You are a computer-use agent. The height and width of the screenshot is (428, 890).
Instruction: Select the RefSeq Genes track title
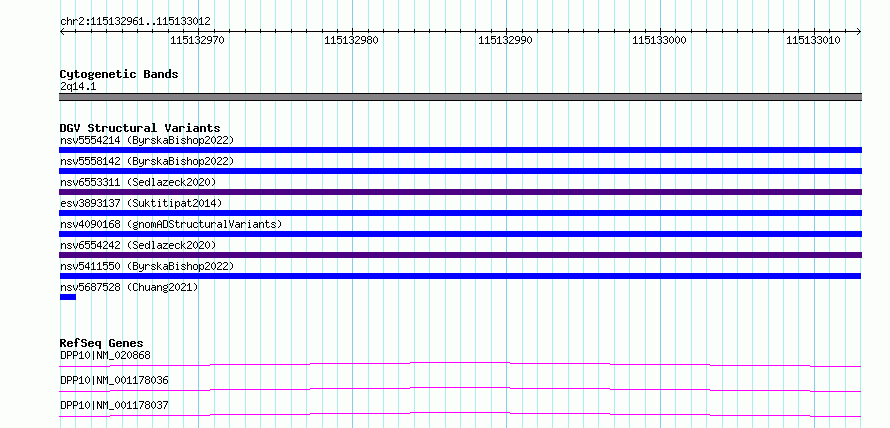point(102,343)
